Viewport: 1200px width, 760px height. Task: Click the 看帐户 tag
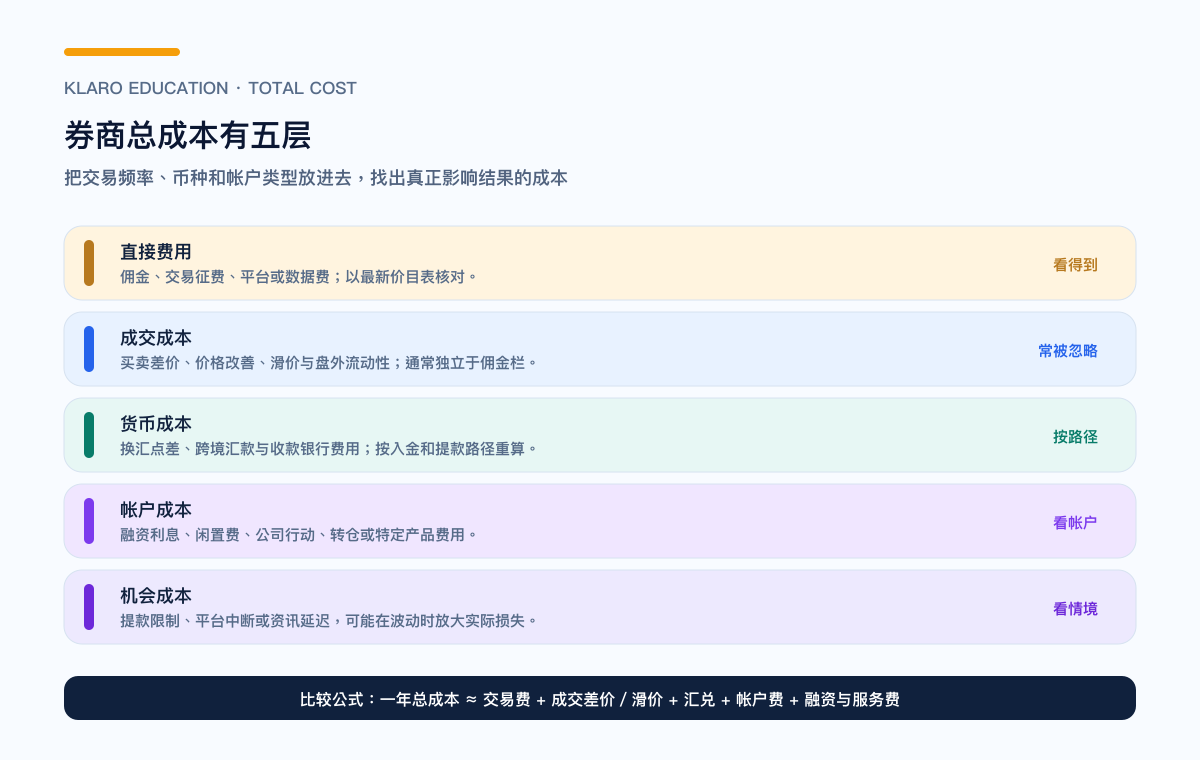point(1075,523)
